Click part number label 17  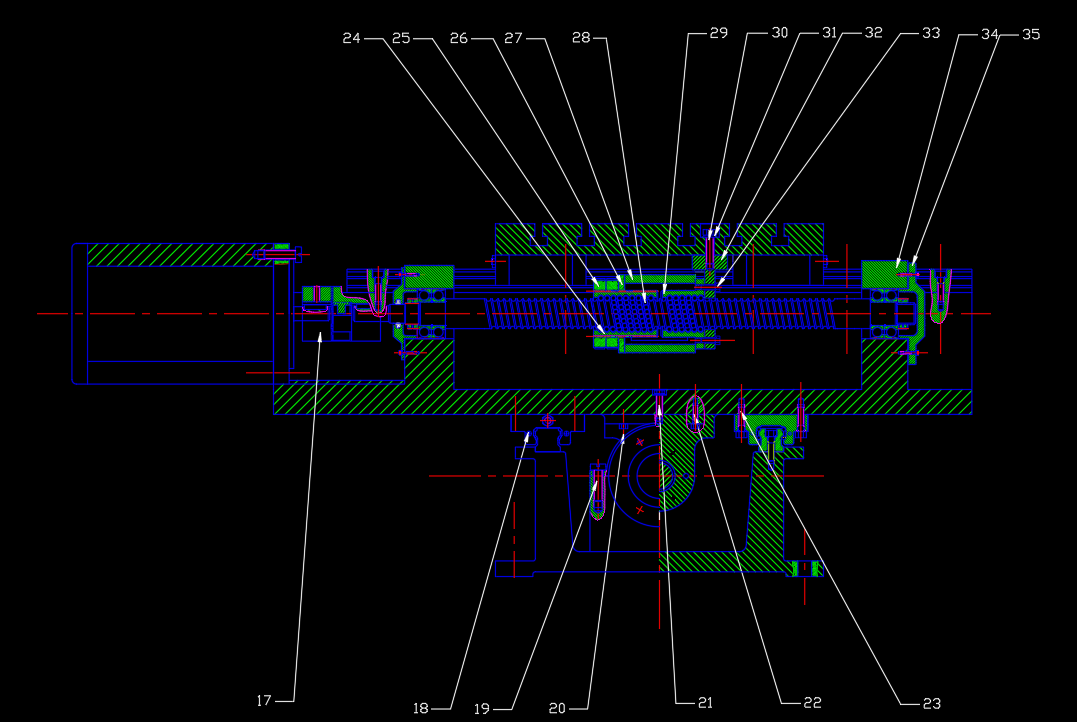pyautogui.click(x=264, y=701)
